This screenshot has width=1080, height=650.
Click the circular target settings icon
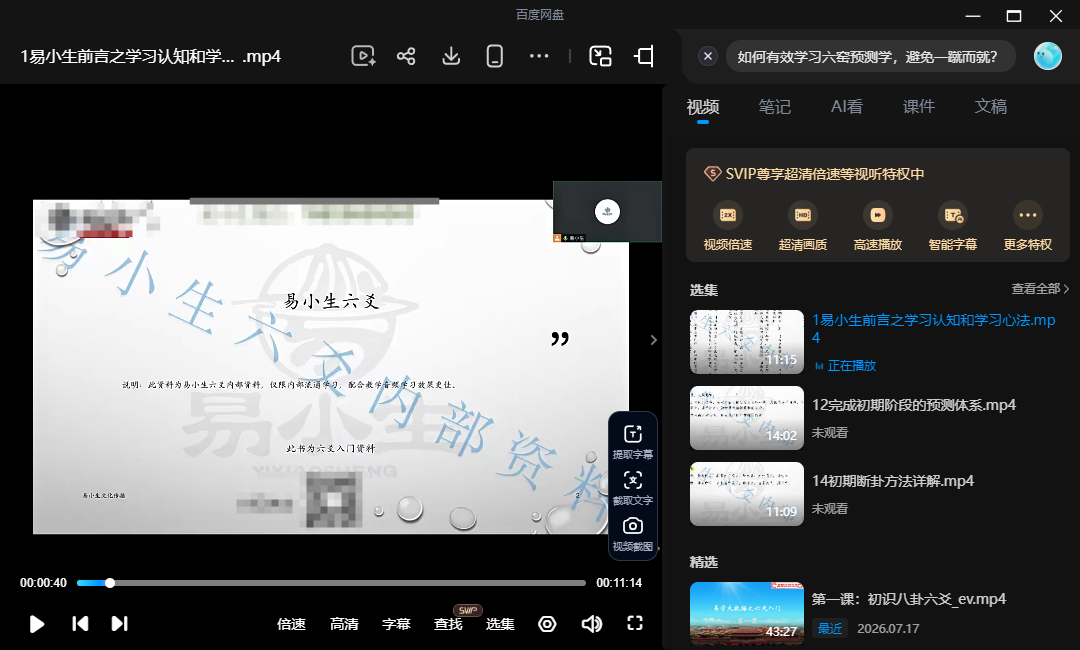547,624
